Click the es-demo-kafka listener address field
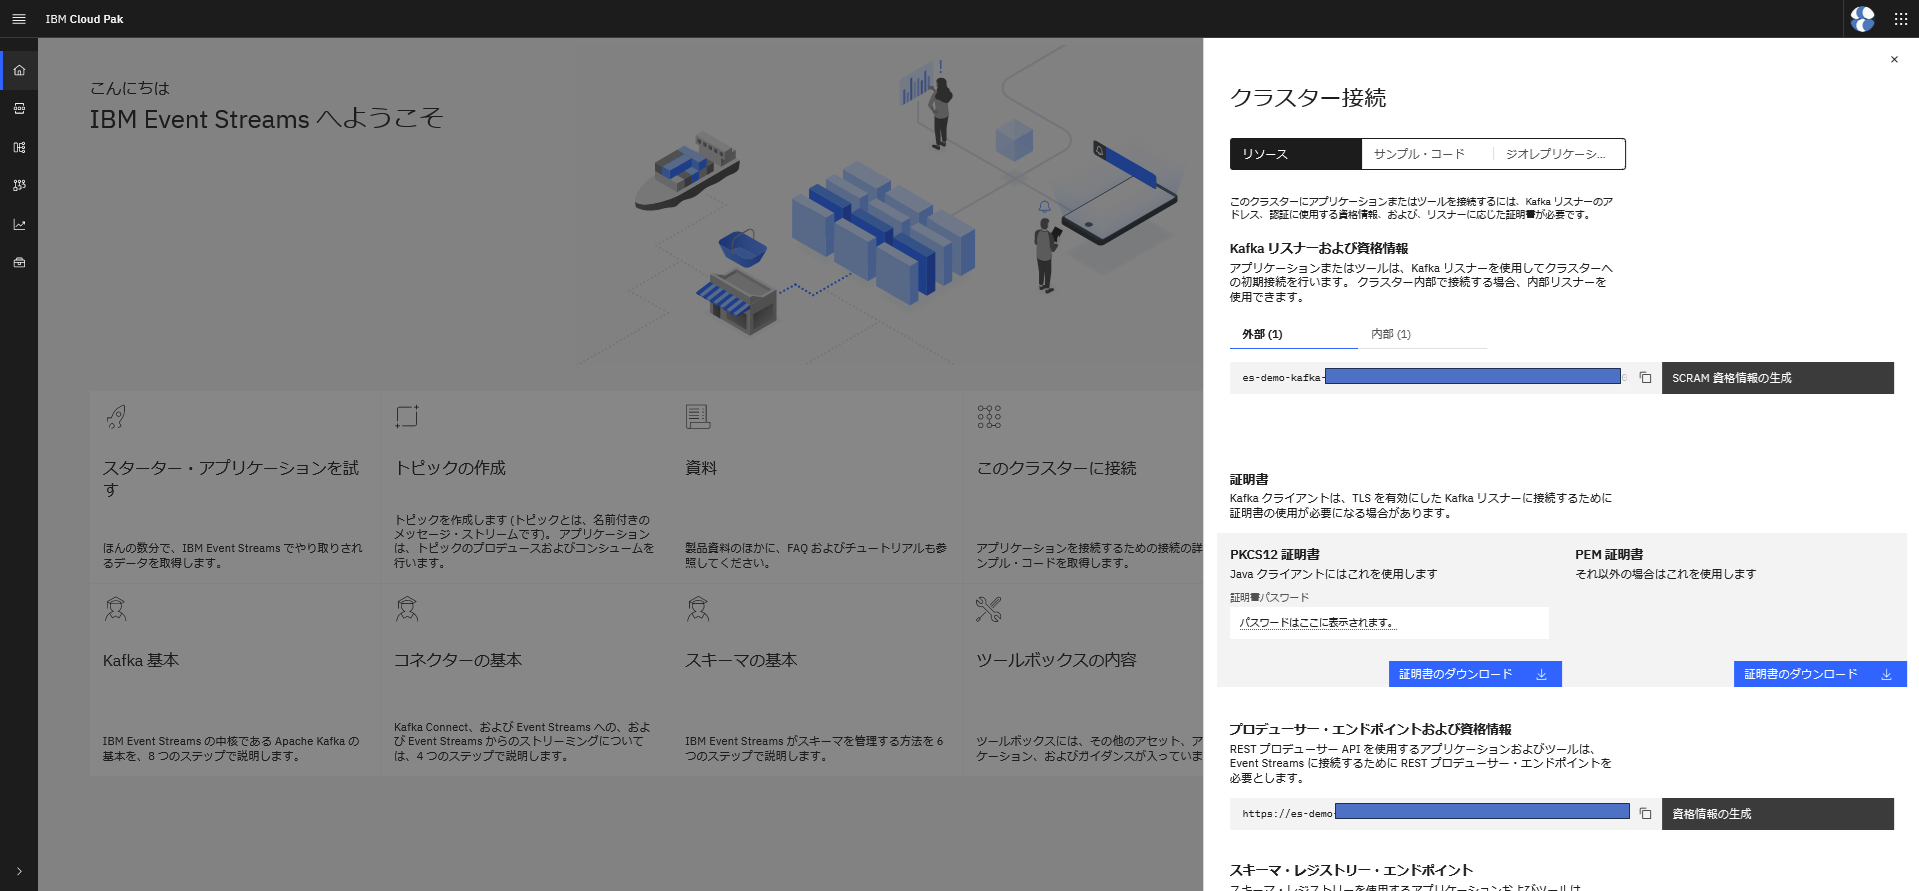The width and height of the screenshot is (1919, 891). (x=1430, y=378)
